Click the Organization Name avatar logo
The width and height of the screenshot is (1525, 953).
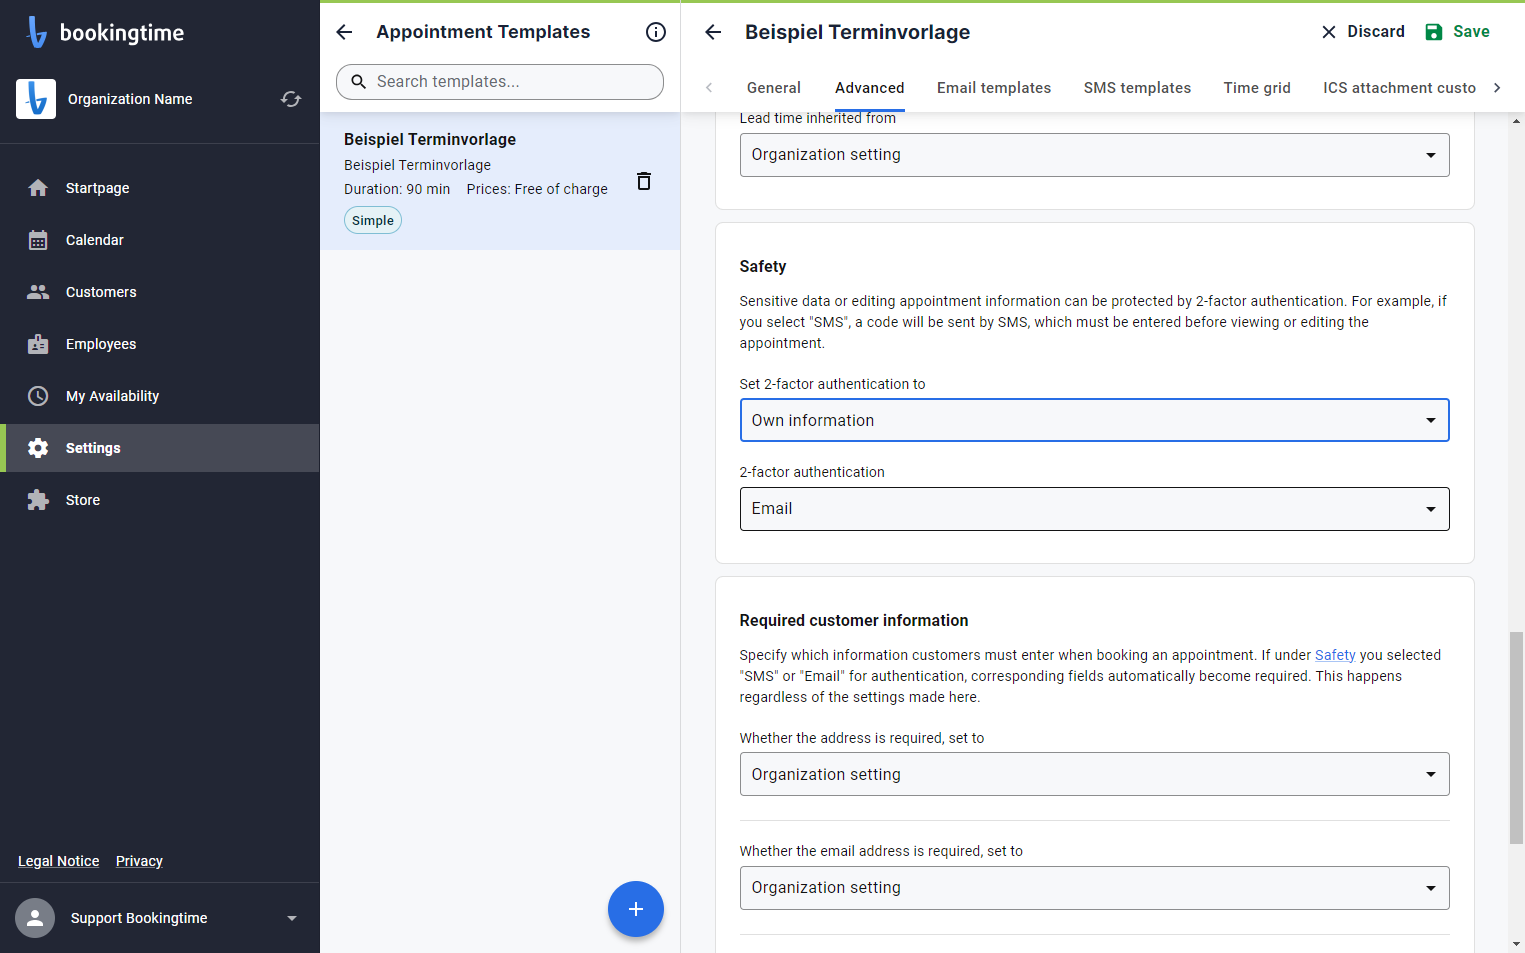pos(36,99)
